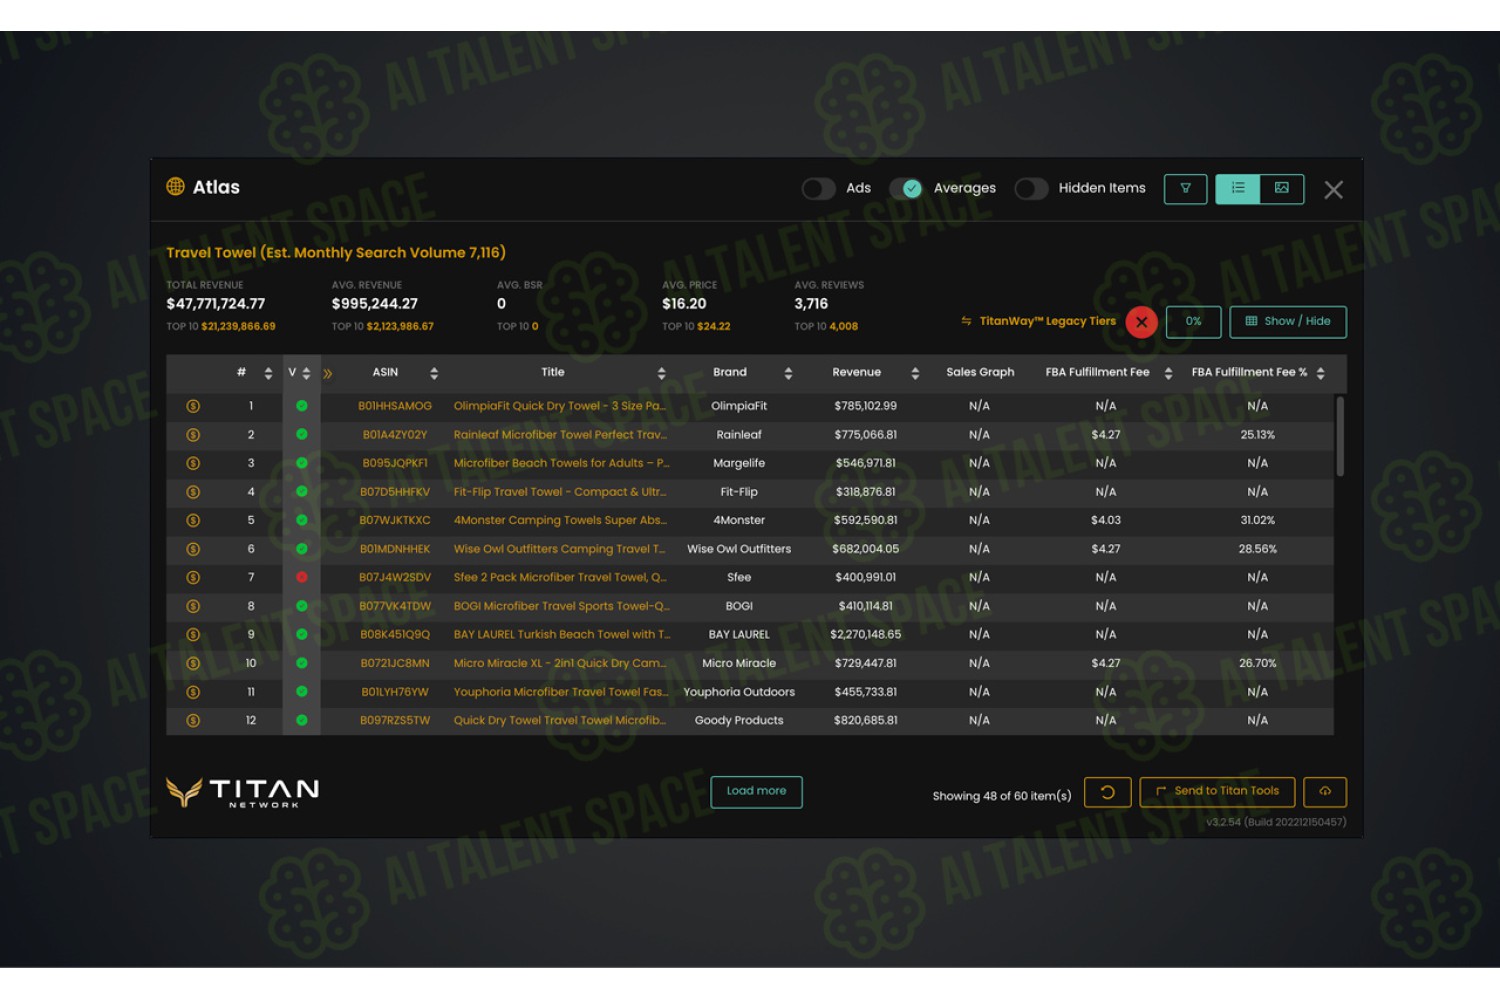Open Micro Miracle XL title link

coord(560,663)
